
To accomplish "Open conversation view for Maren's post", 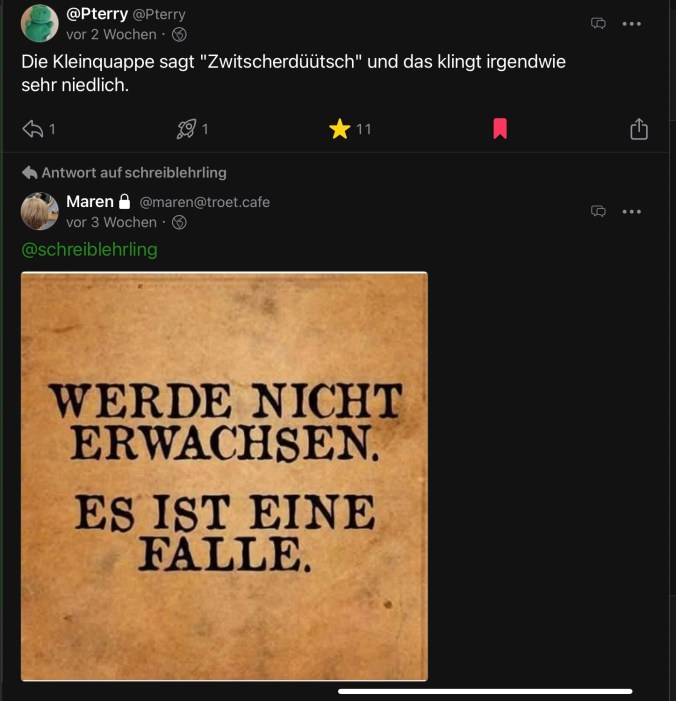I will tap(598, 211).
